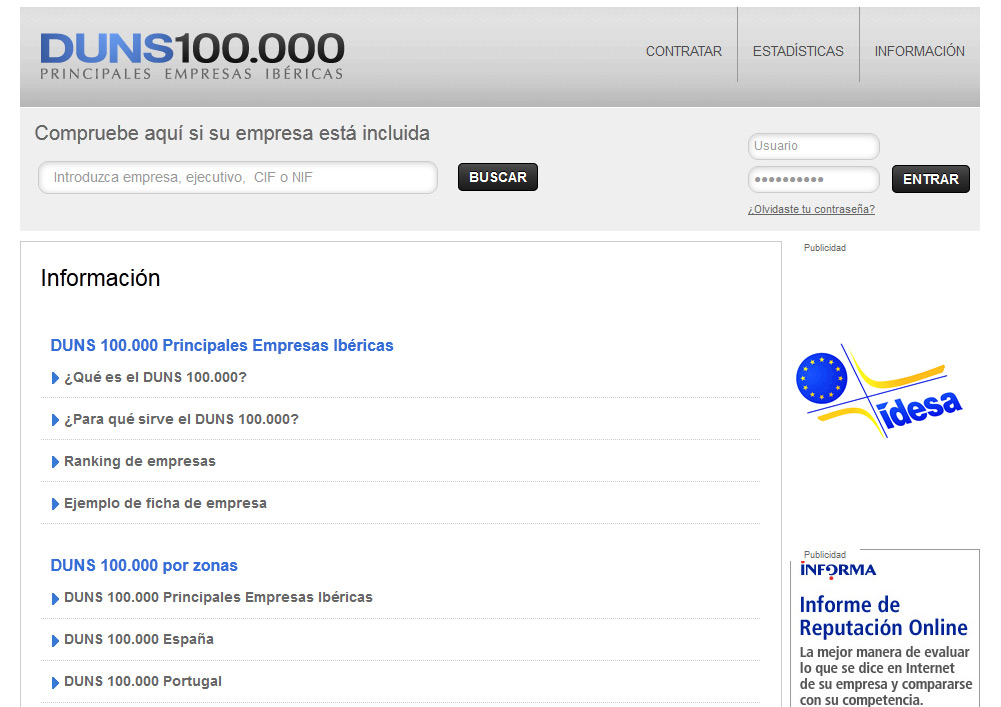Open the Ranking de empresas link
The width and height of the screenshot is (1001, 707).
coord(140,461)
